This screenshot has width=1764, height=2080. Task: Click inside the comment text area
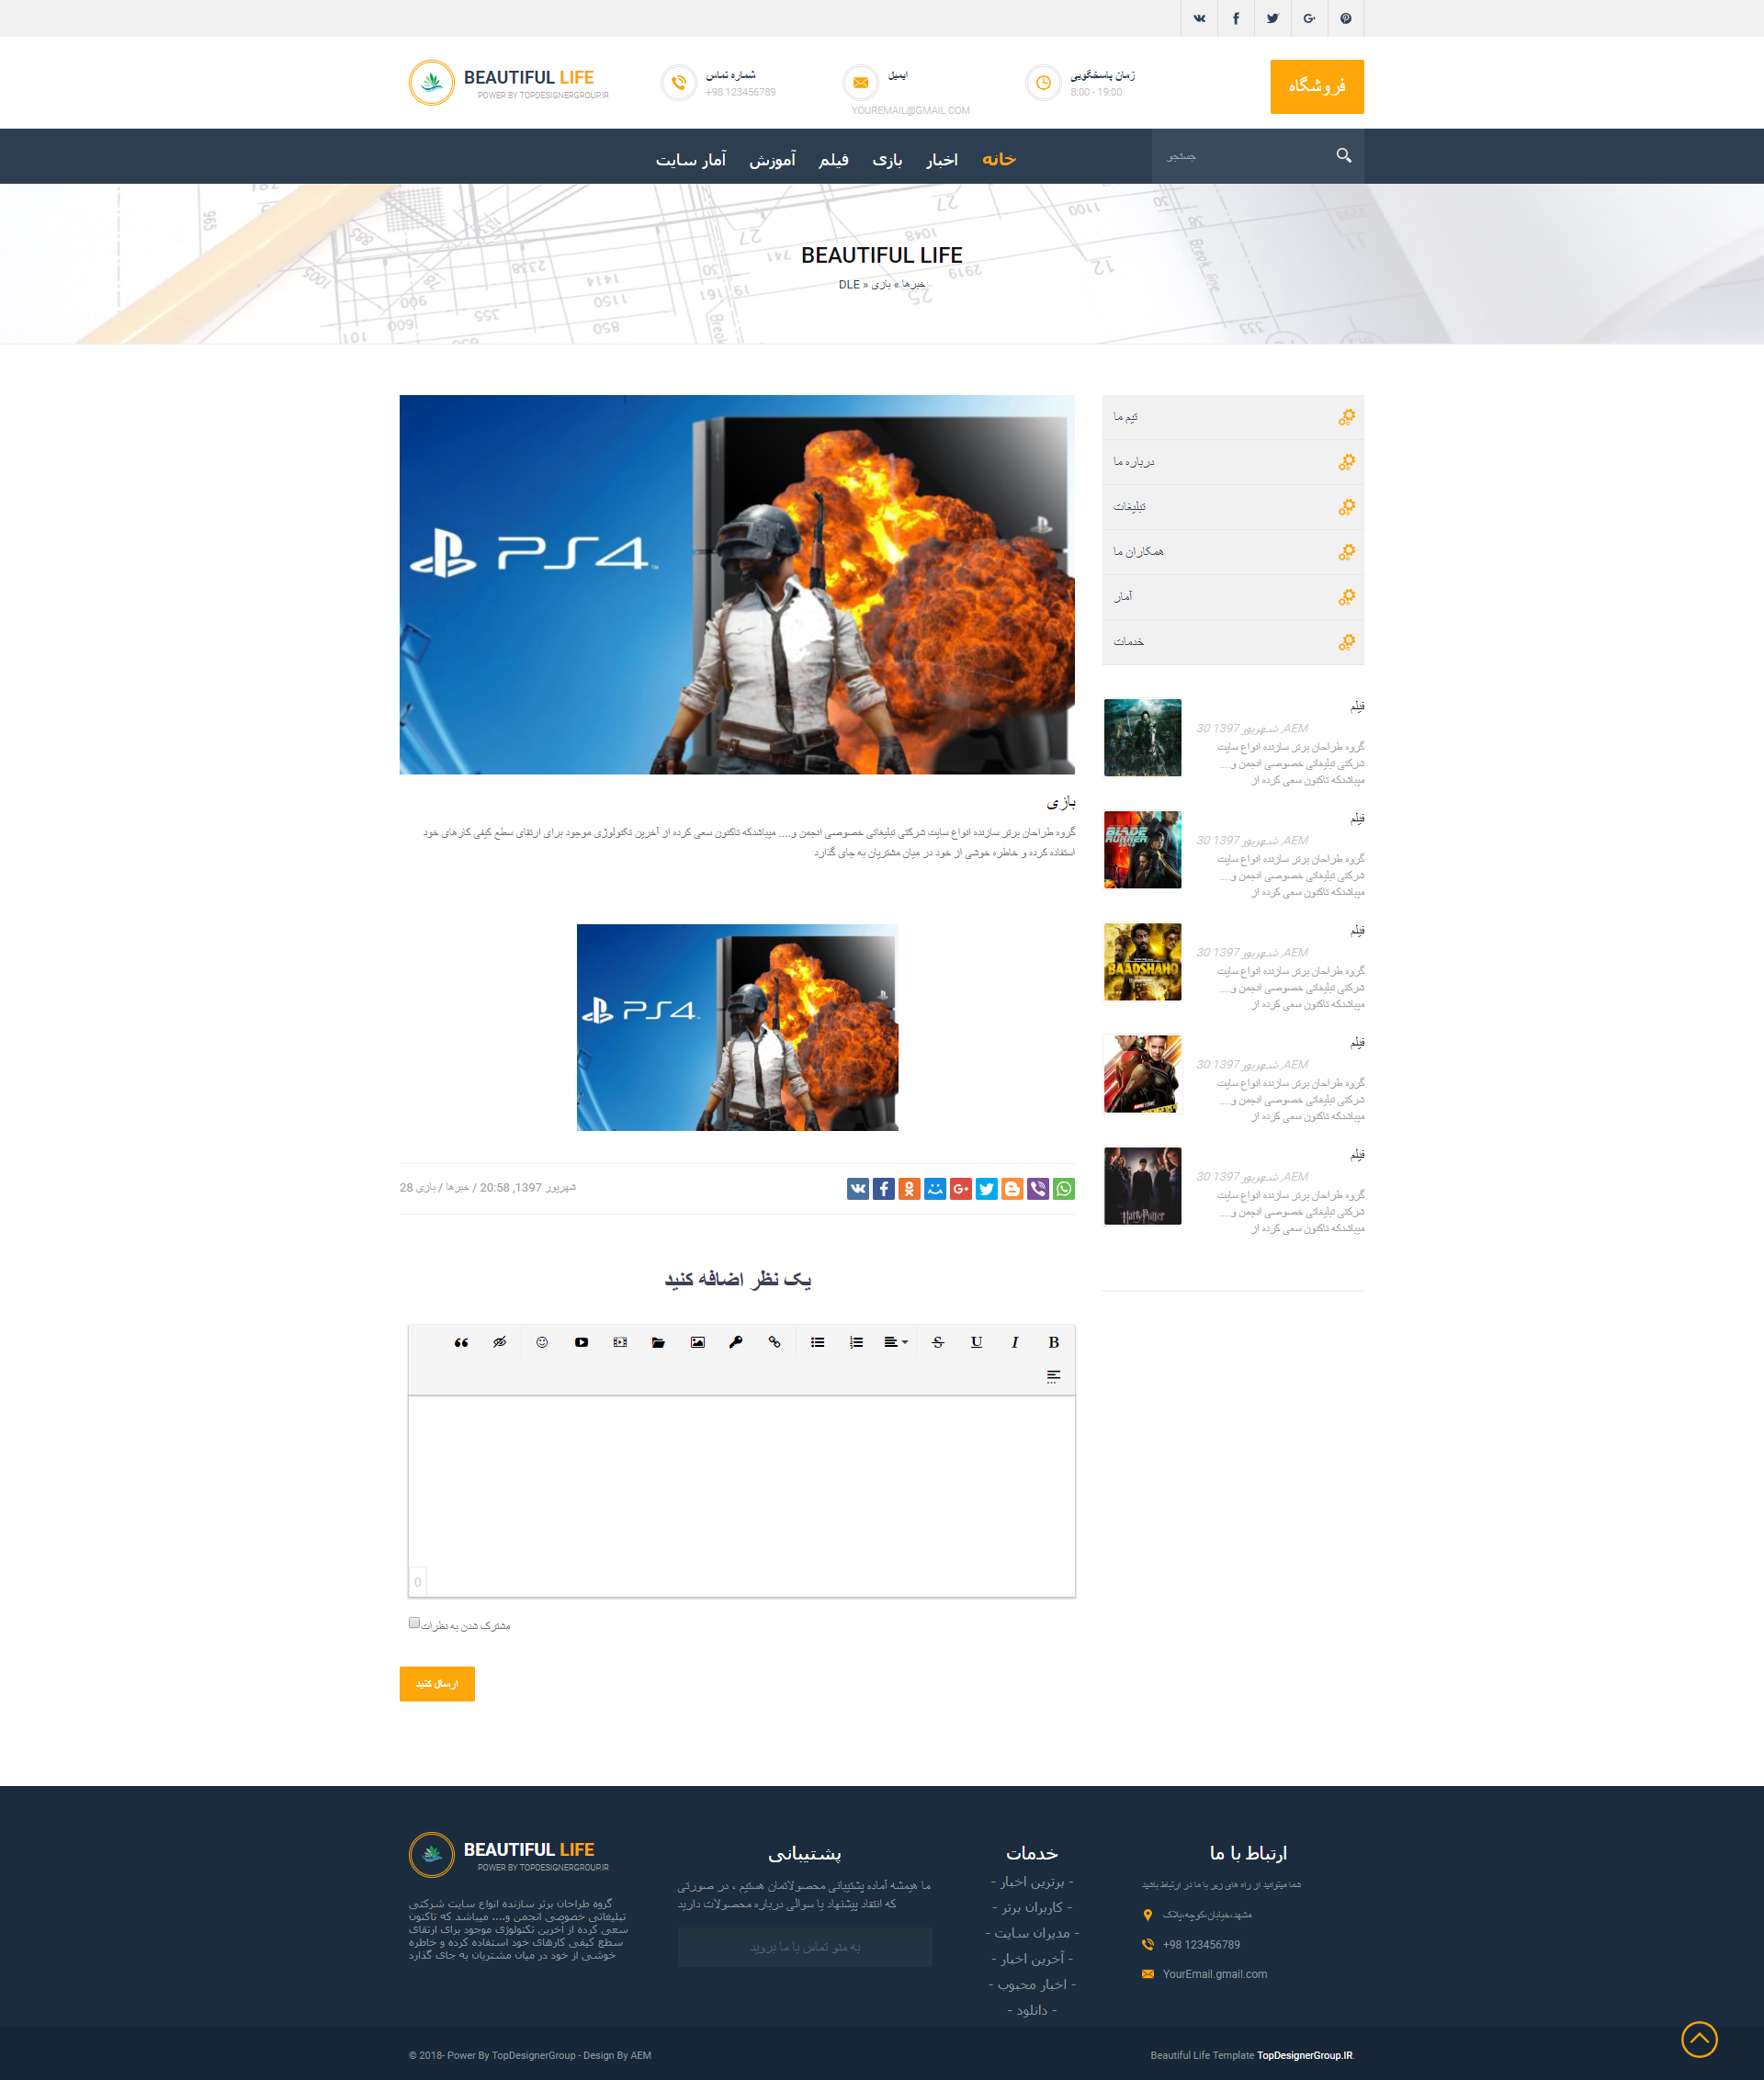(x=741, y=1496)
